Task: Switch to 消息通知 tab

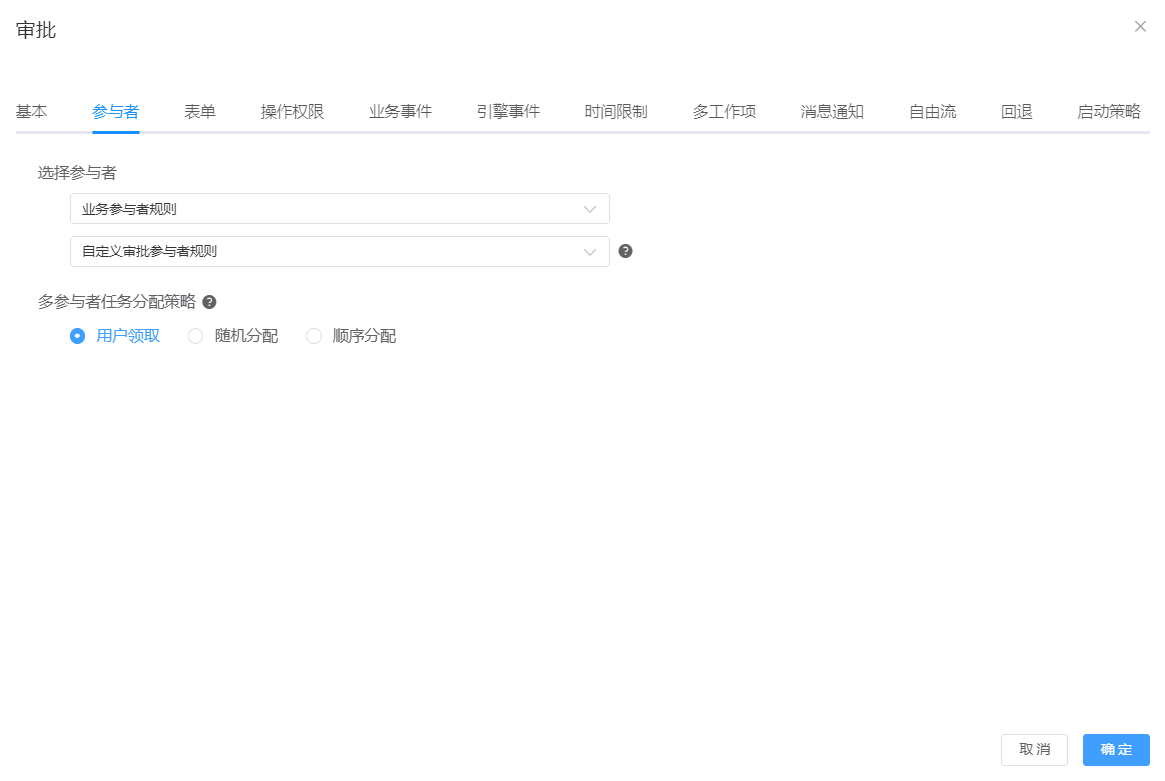Action: (x=832, y=112)
